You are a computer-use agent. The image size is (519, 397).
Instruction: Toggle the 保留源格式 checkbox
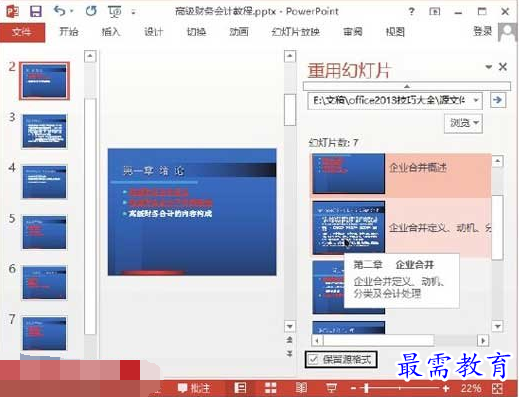click(313, 359)
